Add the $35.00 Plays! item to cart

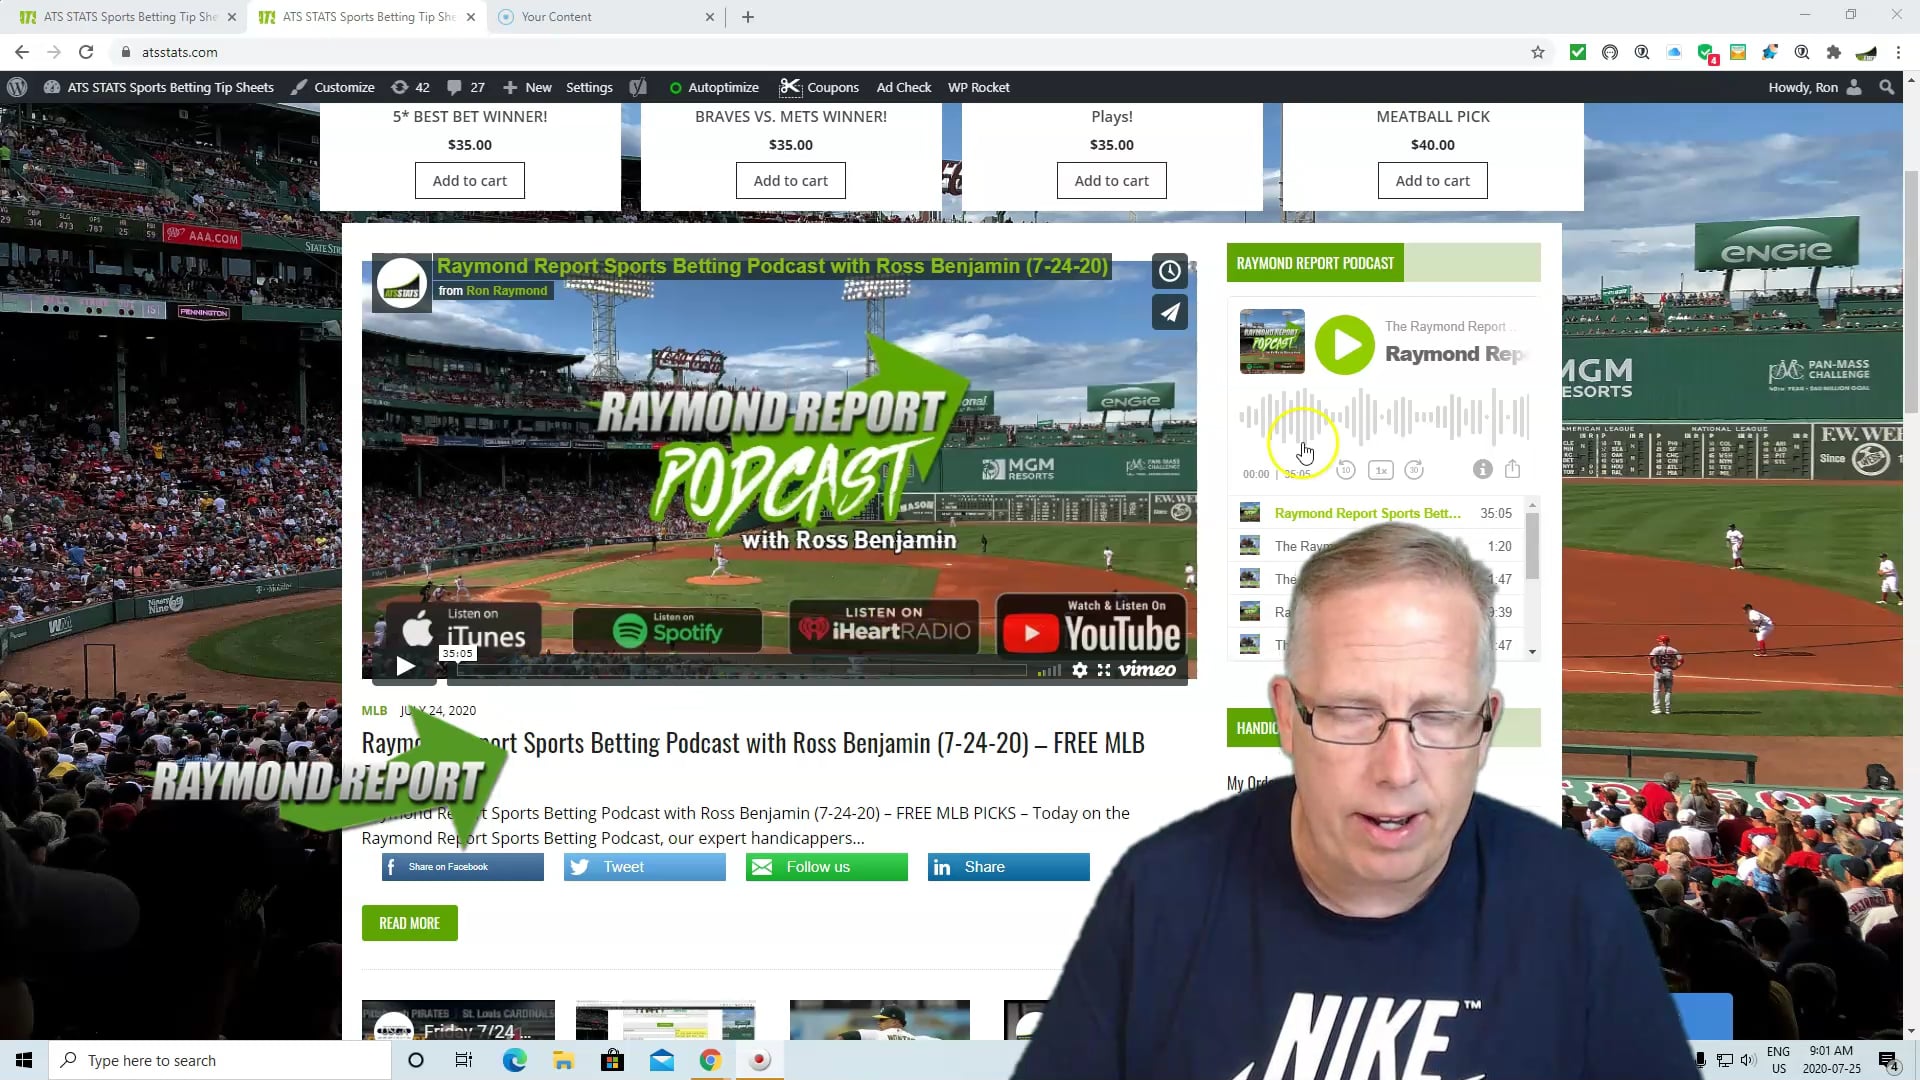1111,181
